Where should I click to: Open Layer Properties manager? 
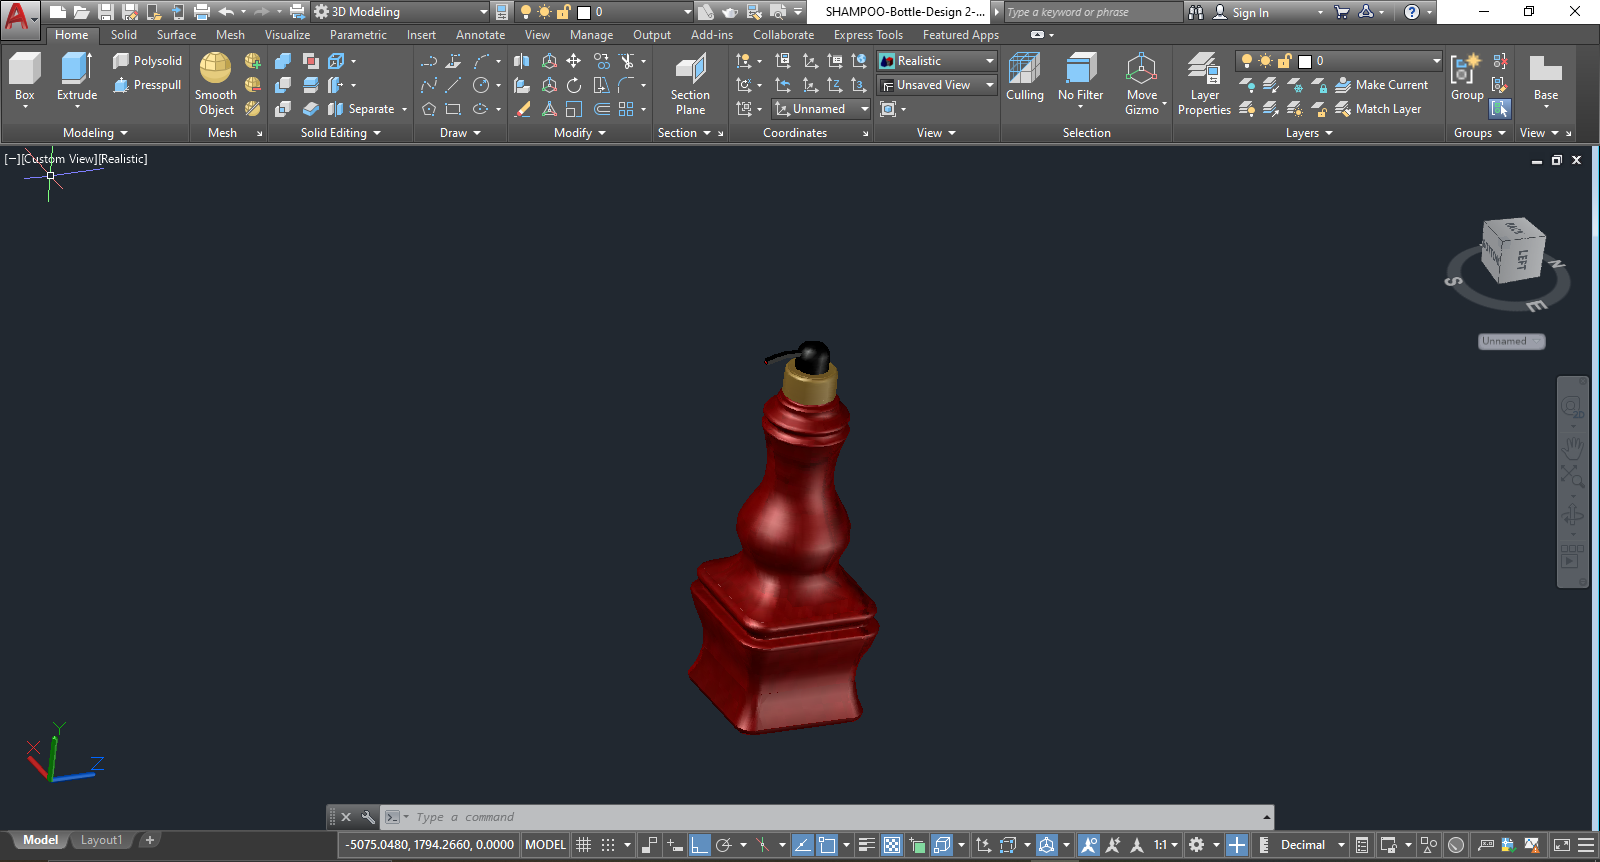tap(1204, 84)
